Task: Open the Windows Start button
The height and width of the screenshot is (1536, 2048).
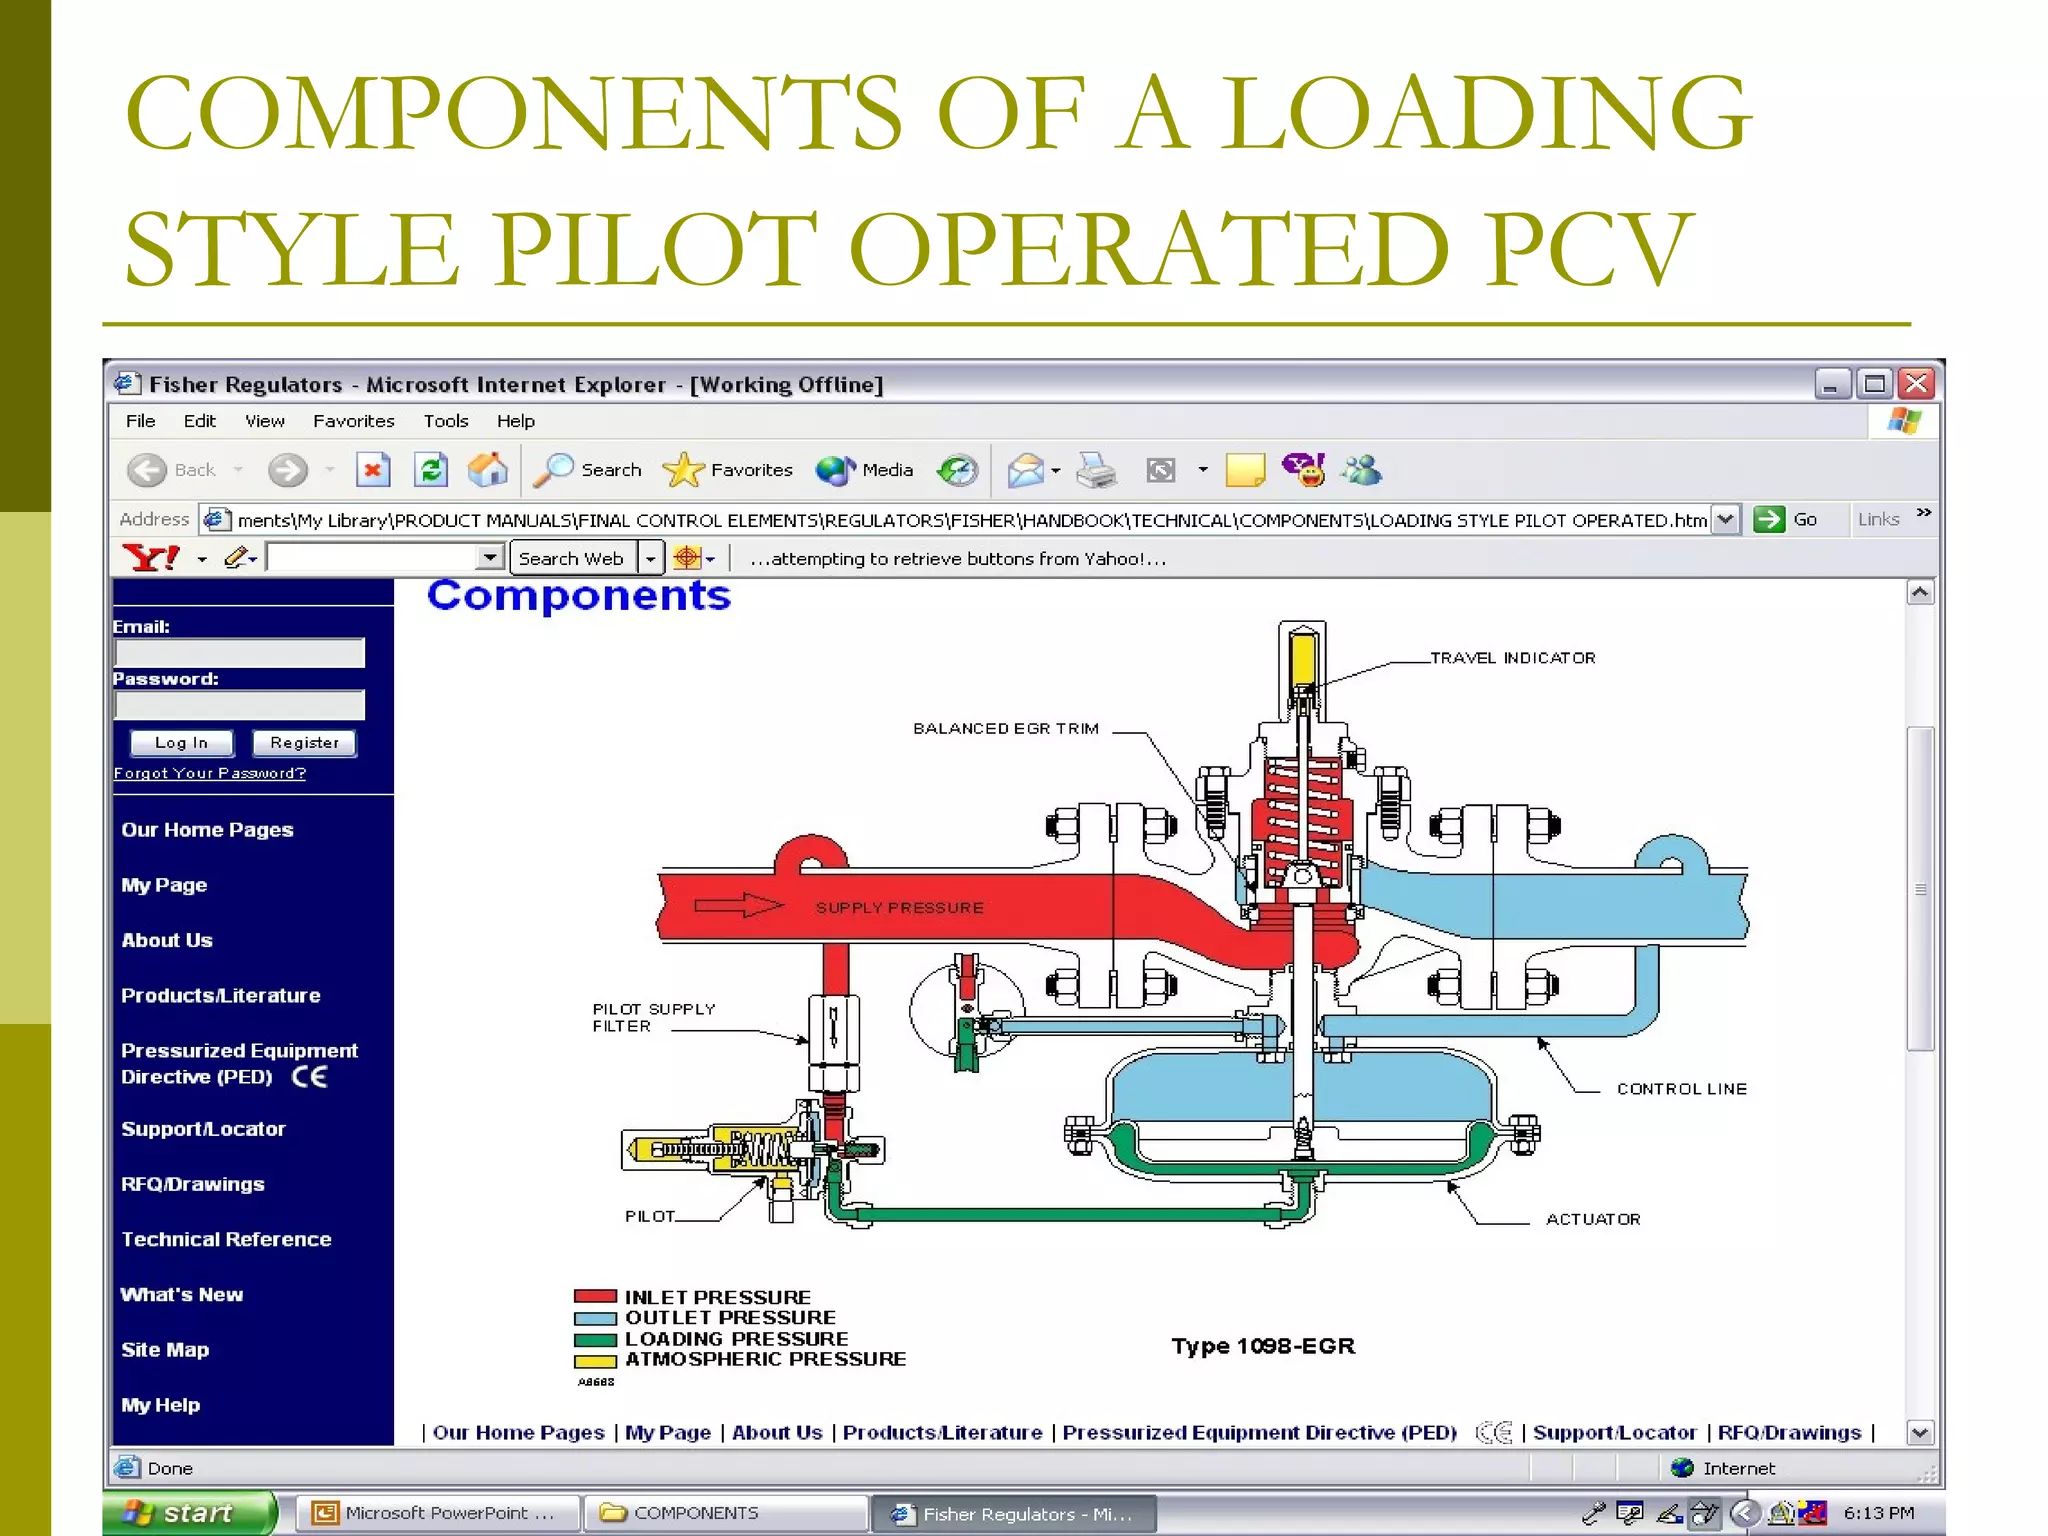Action: [x=189, y=1513]
